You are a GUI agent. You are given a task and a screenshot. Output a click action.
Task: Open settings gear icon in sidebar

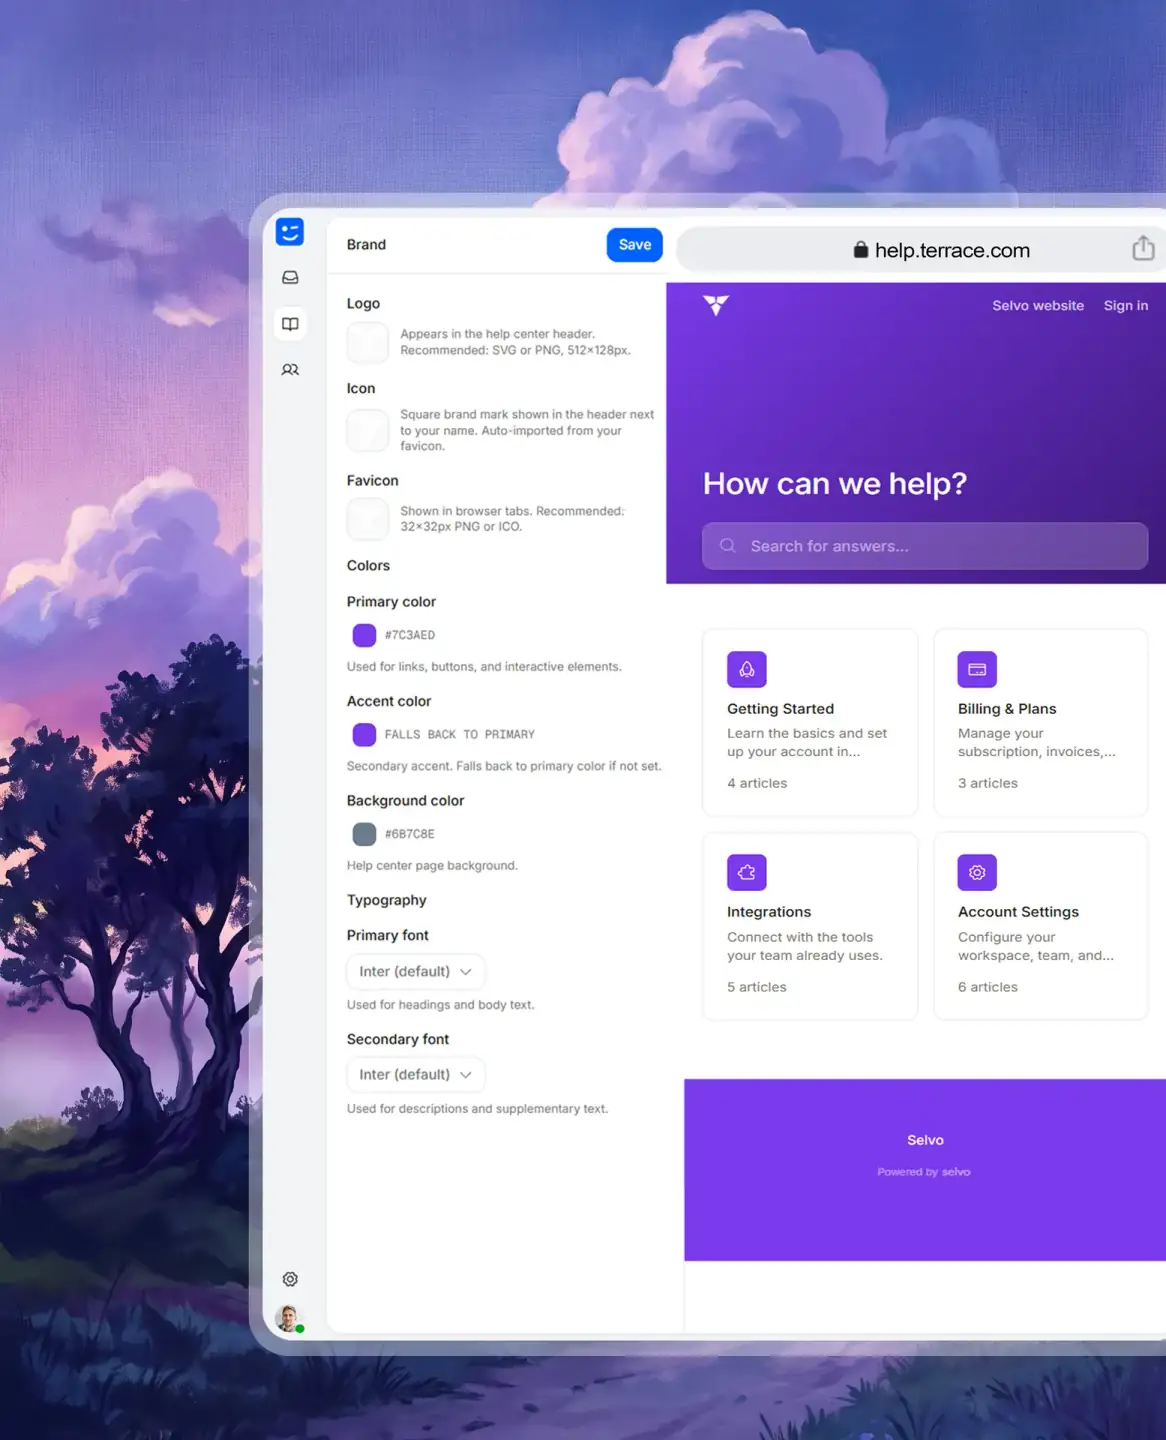pos(290,1279)
